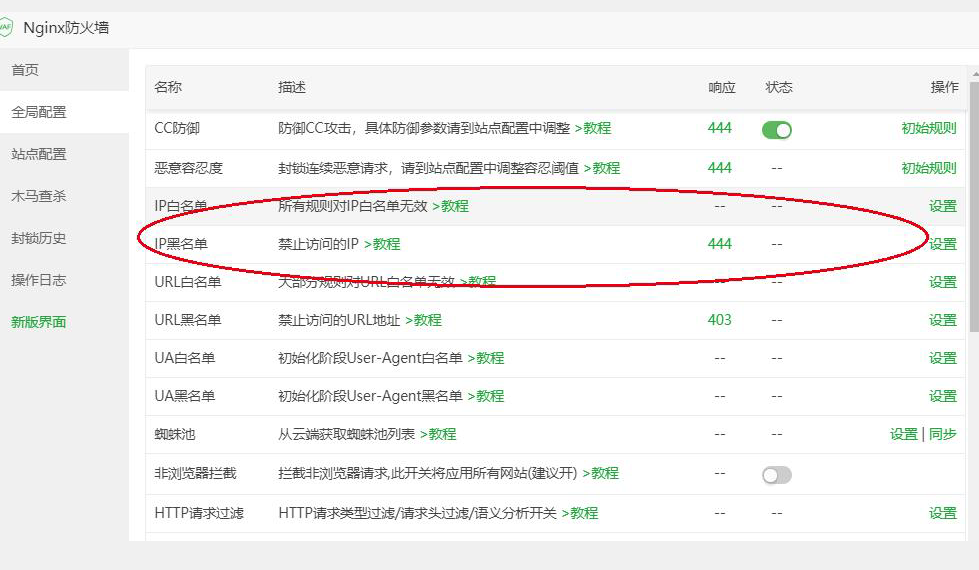Click the vertical scrollbar of the table
979x570 pixels.
pyautogui.click(x=974, y=206)
